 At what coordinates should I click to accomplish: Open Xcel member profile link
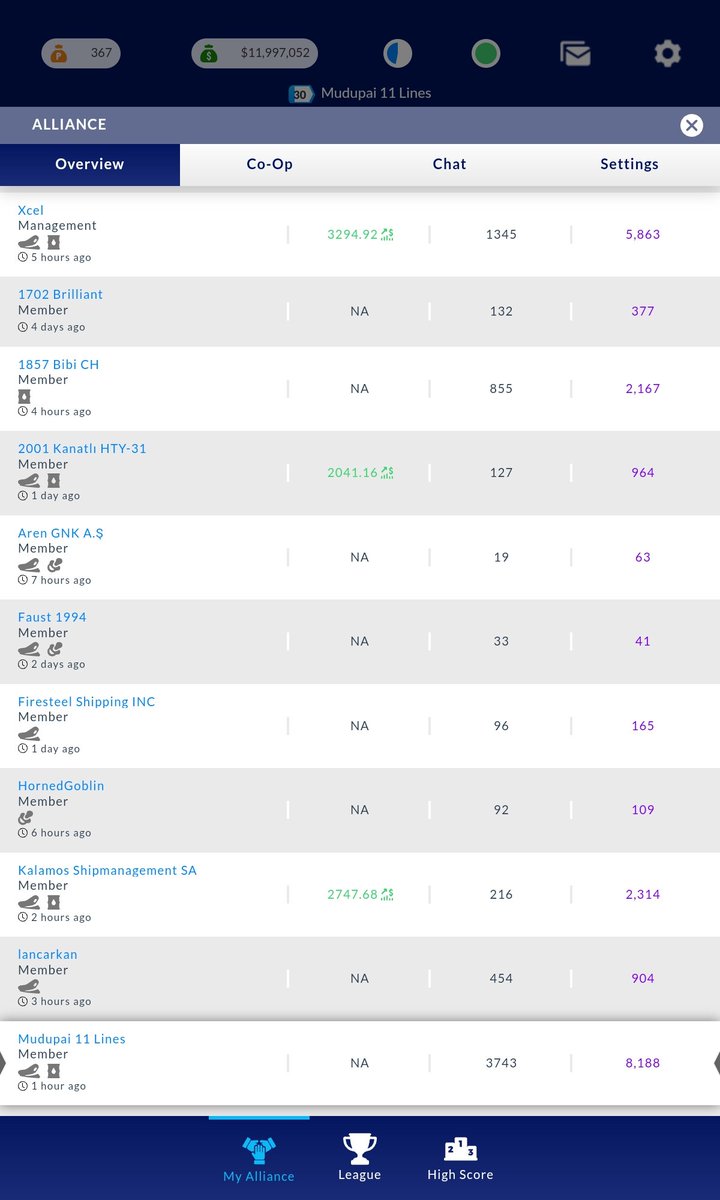click(31, 210)
